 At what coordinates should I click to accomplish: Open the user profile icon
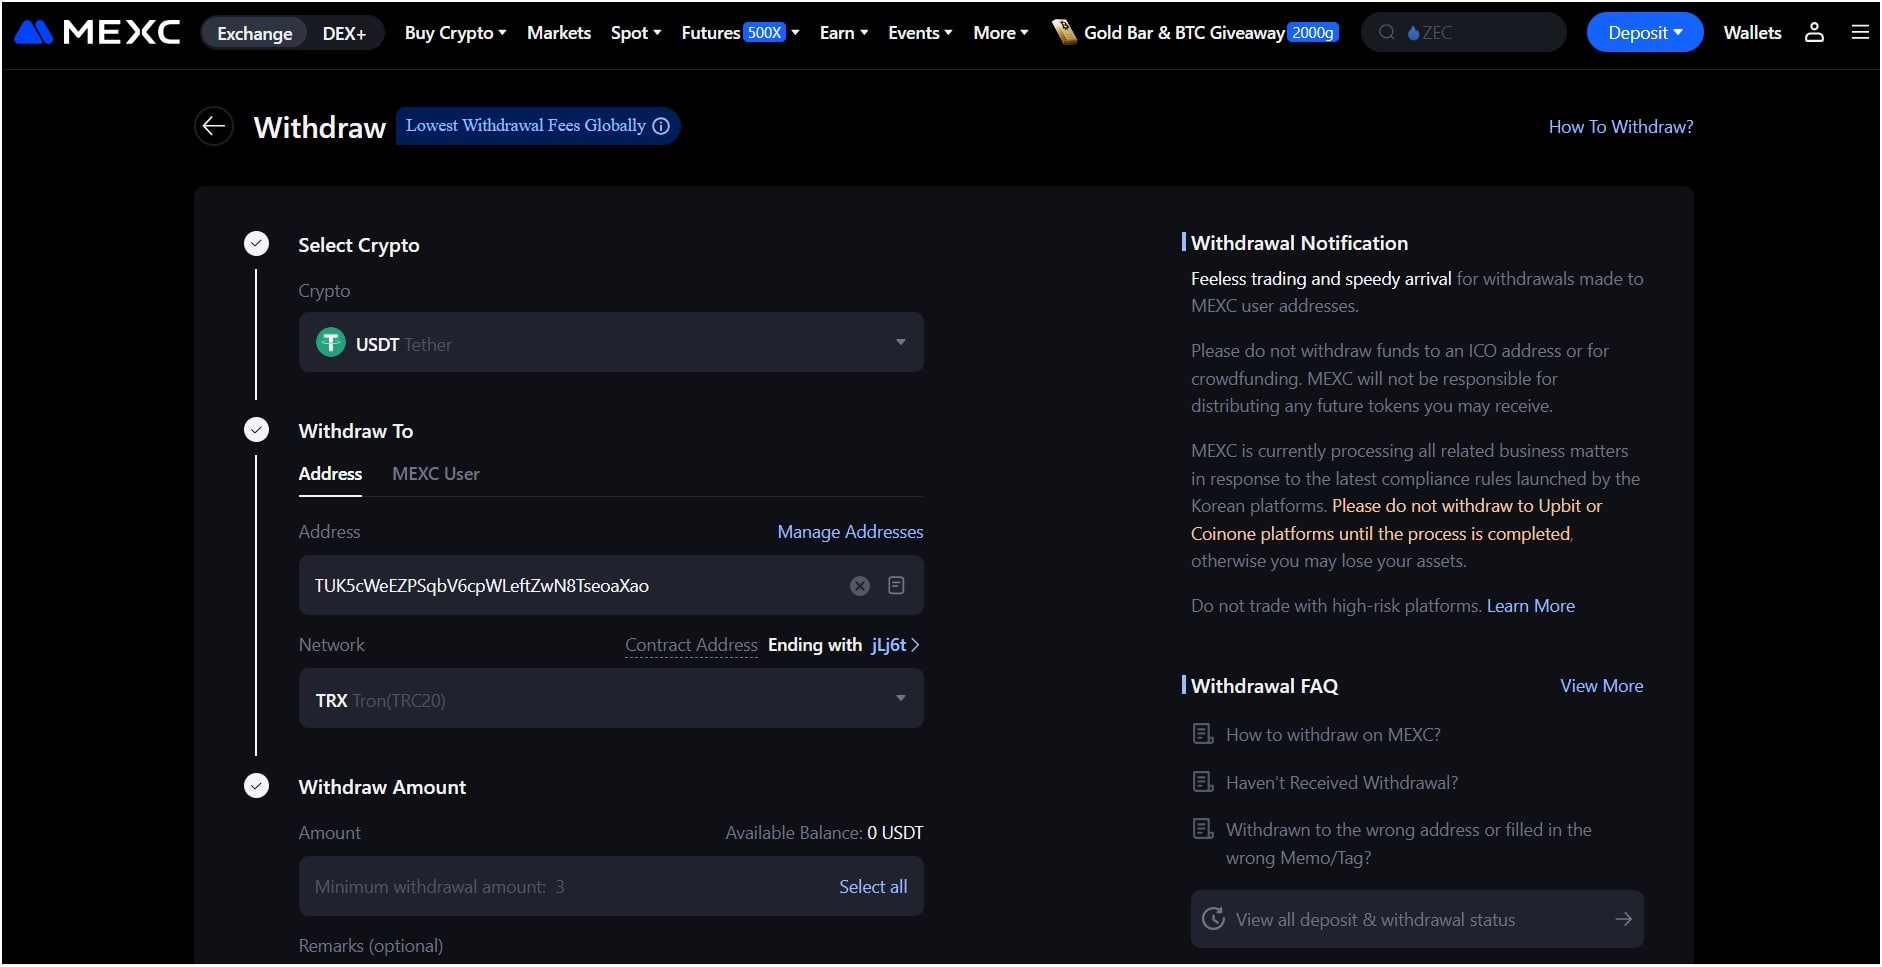[1814, 31]
